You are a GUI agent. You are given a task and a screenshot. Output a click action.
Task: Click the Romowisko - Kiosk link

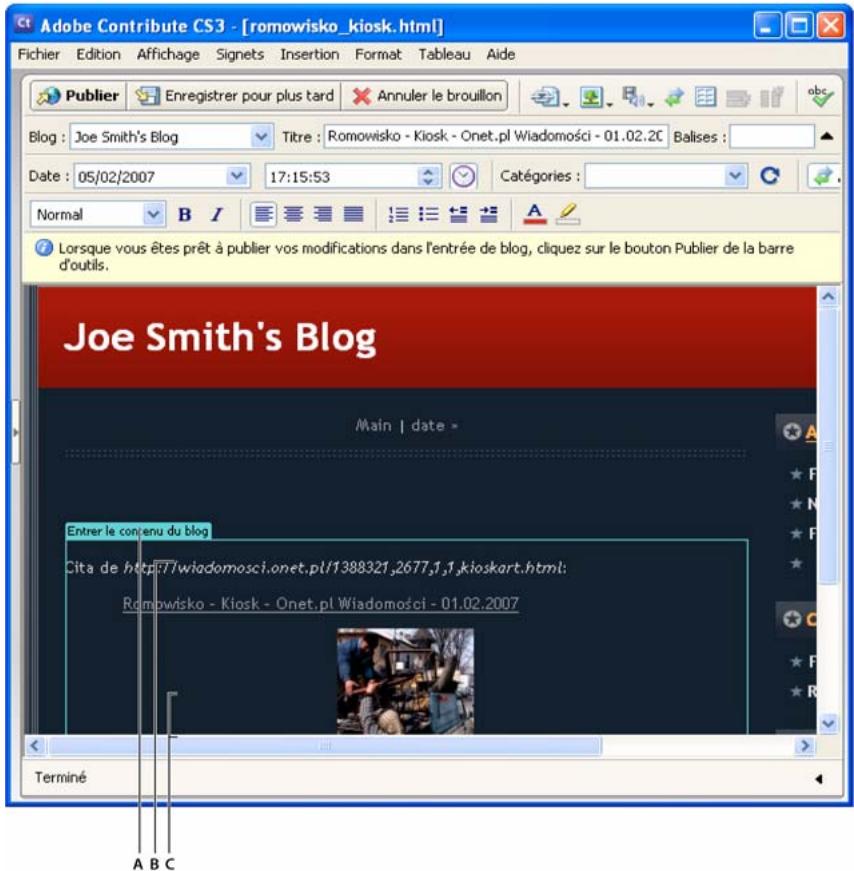tap(321, 604)
